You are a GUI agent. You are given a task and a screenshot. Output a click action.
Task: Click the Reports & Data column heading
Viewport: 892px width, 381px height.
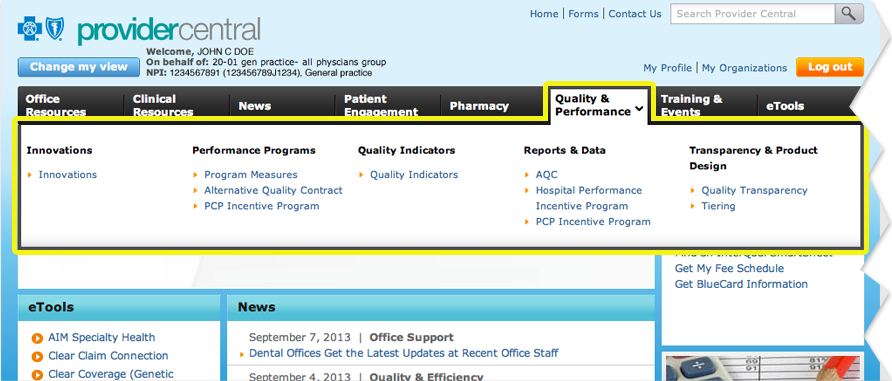565,151
